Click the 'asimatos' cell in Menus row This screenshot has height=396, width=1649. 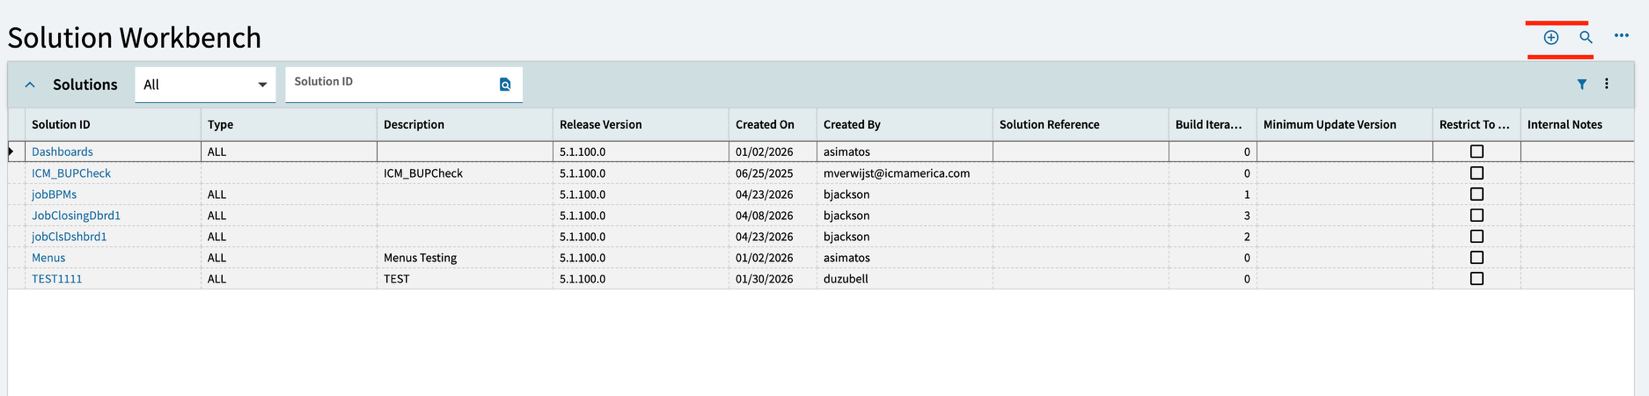[905, 257]
